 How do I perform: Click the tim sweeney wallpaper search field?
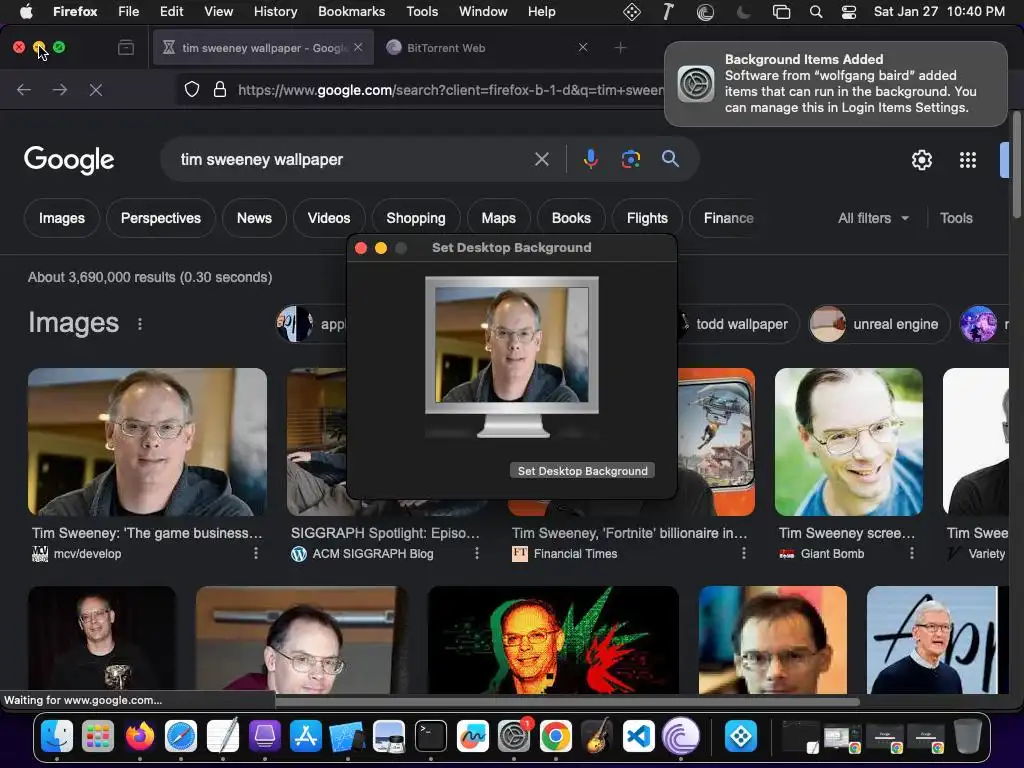click(x=353, y=159)
